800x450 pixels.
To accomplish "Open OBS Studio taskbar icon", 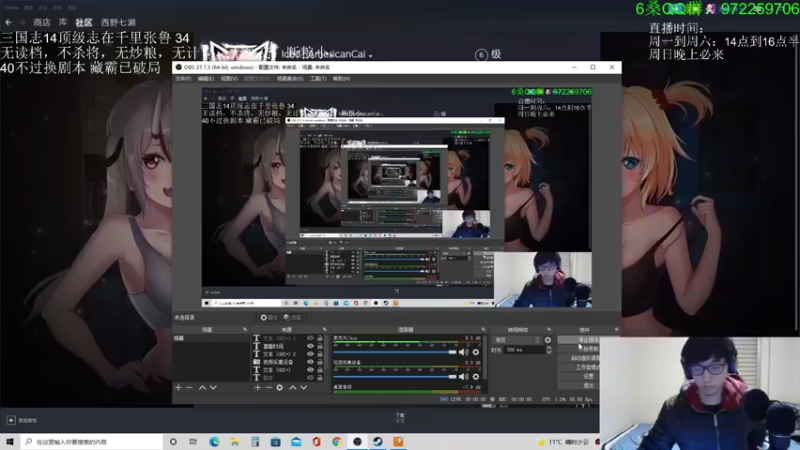I will pos(357,442).
